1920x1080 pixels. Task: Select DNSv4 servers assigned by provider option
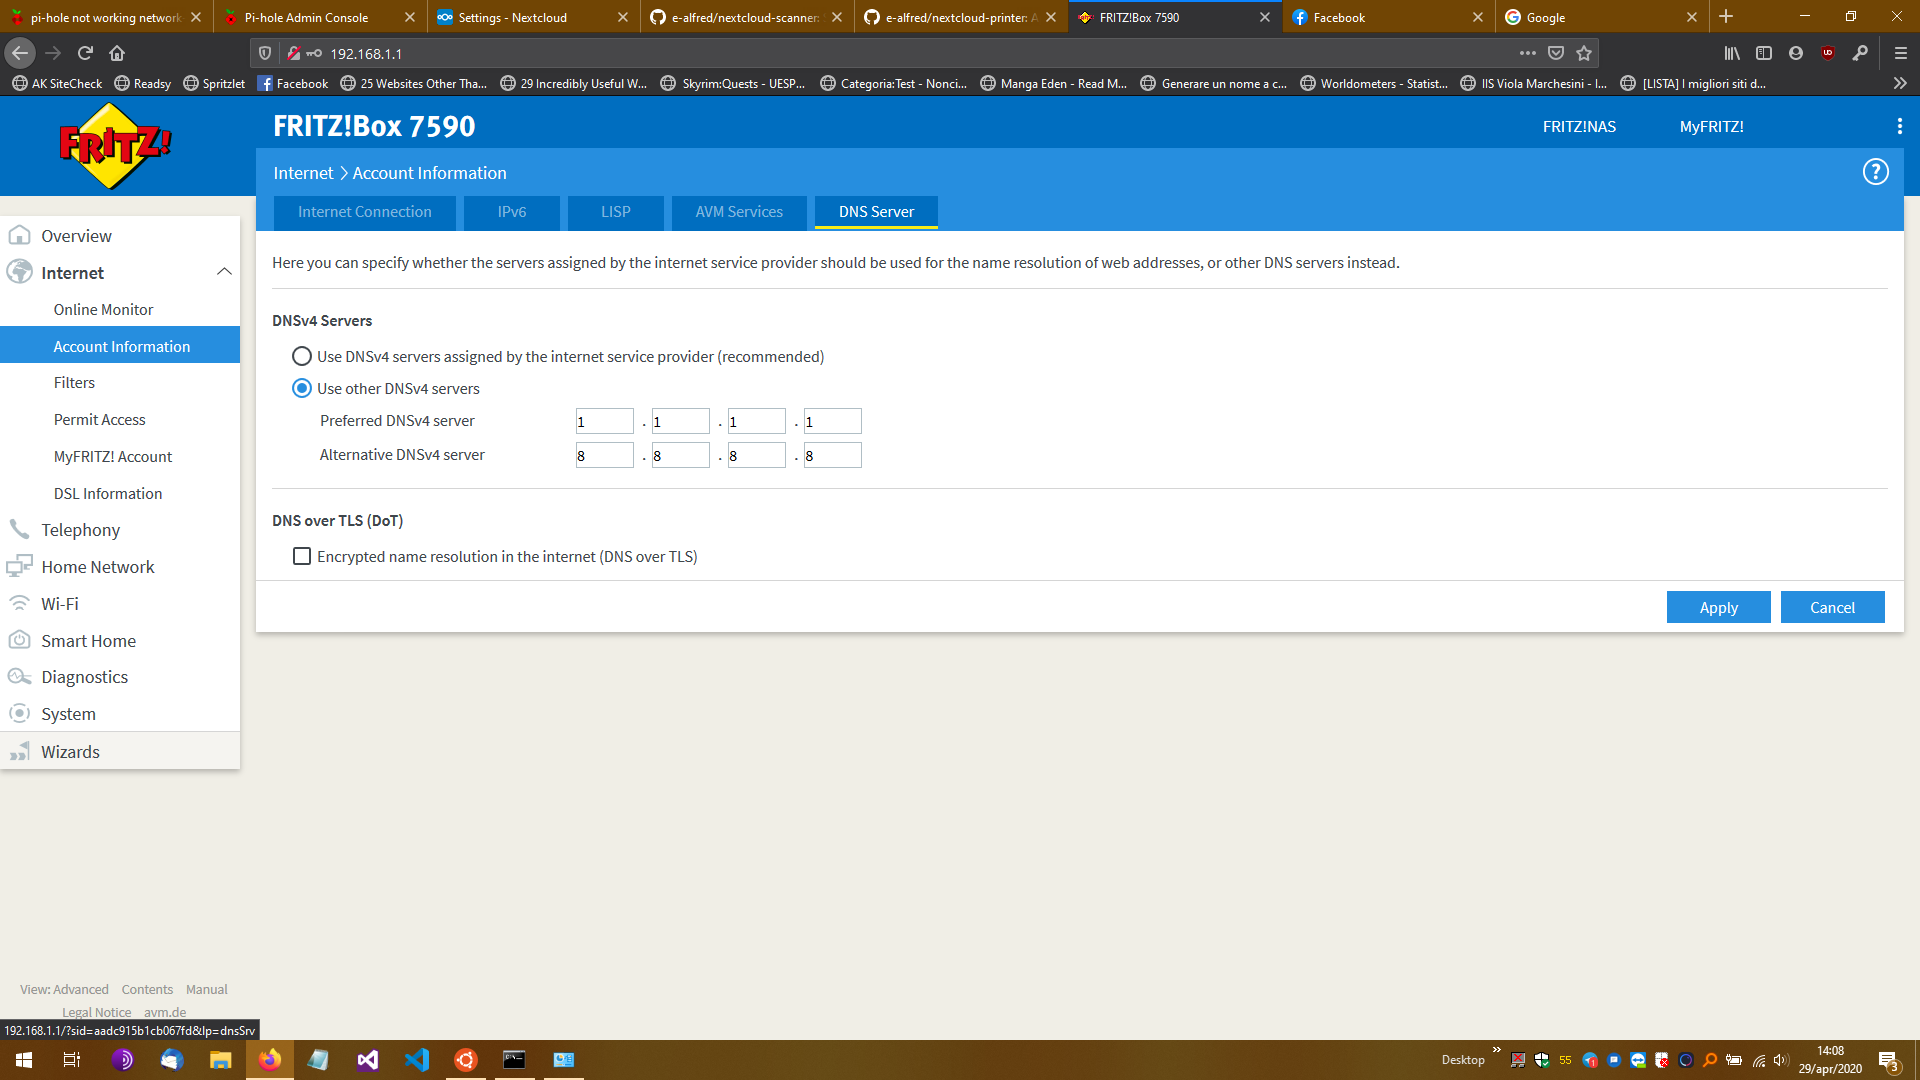point(301,357)
